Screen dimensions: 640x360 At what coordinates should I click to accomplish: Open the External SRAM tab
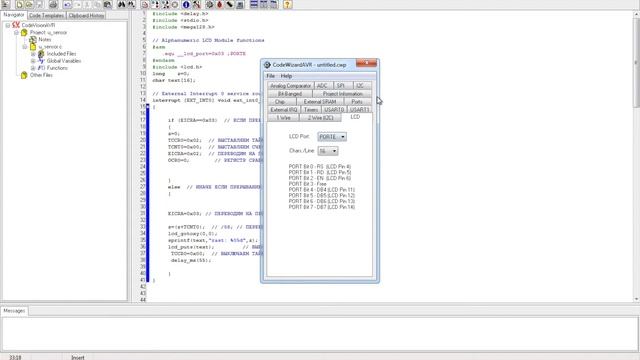coord(320,102)
